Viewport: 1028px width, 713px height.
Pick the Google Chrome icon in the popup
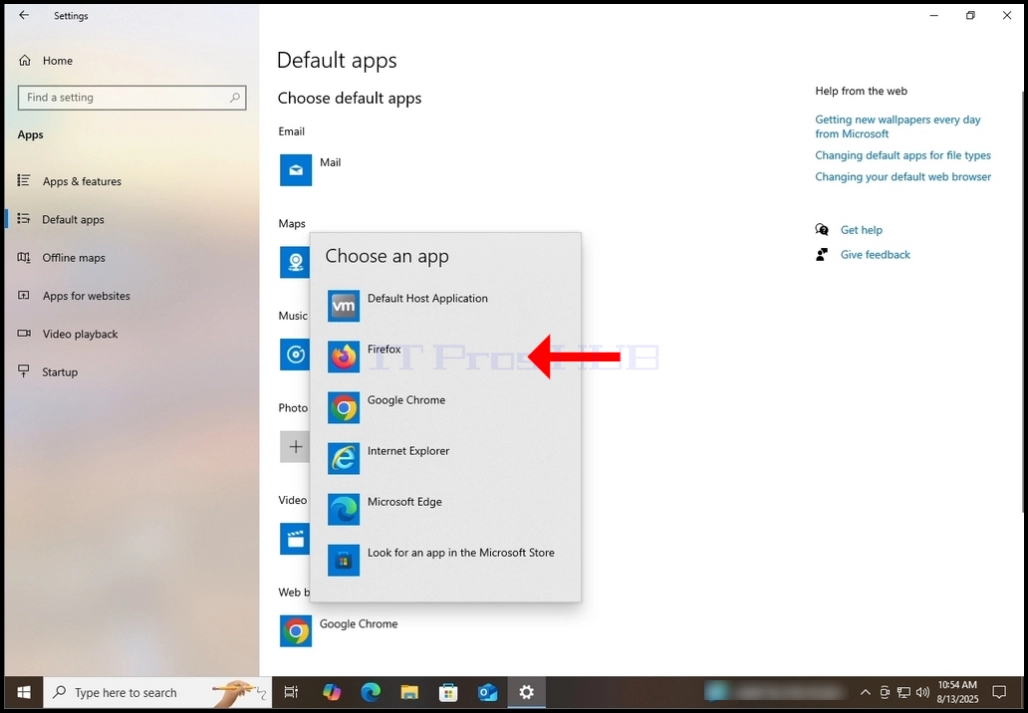344,408
